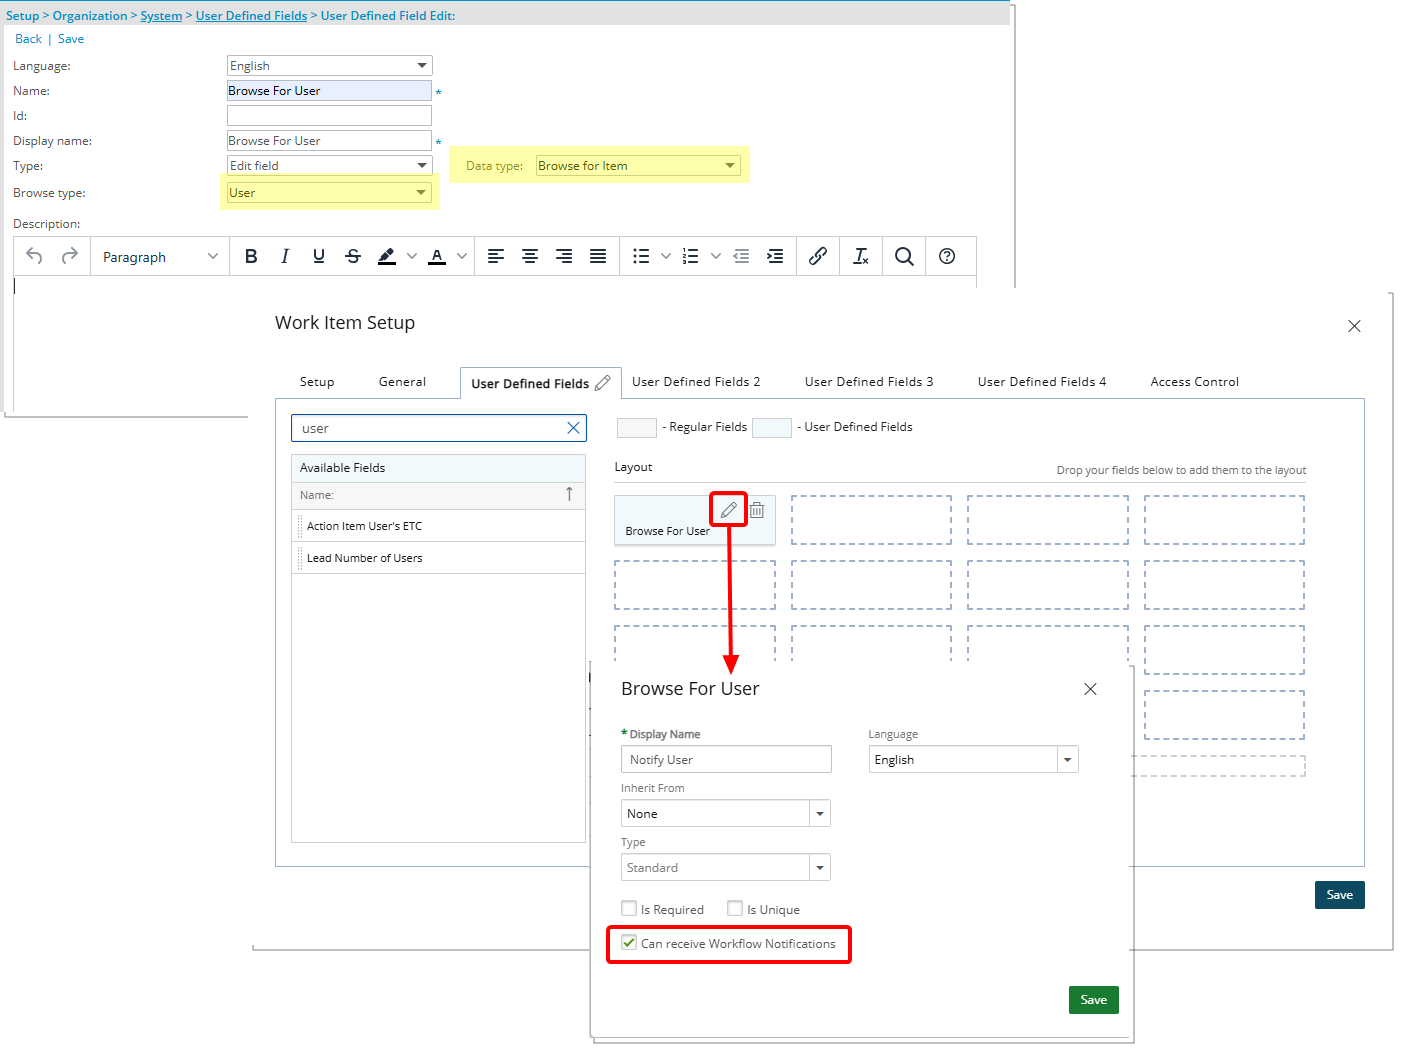Enable Can receive Workflow Notifications
Viewport: 1405px width, 1055px height.
tap(628, 942)
